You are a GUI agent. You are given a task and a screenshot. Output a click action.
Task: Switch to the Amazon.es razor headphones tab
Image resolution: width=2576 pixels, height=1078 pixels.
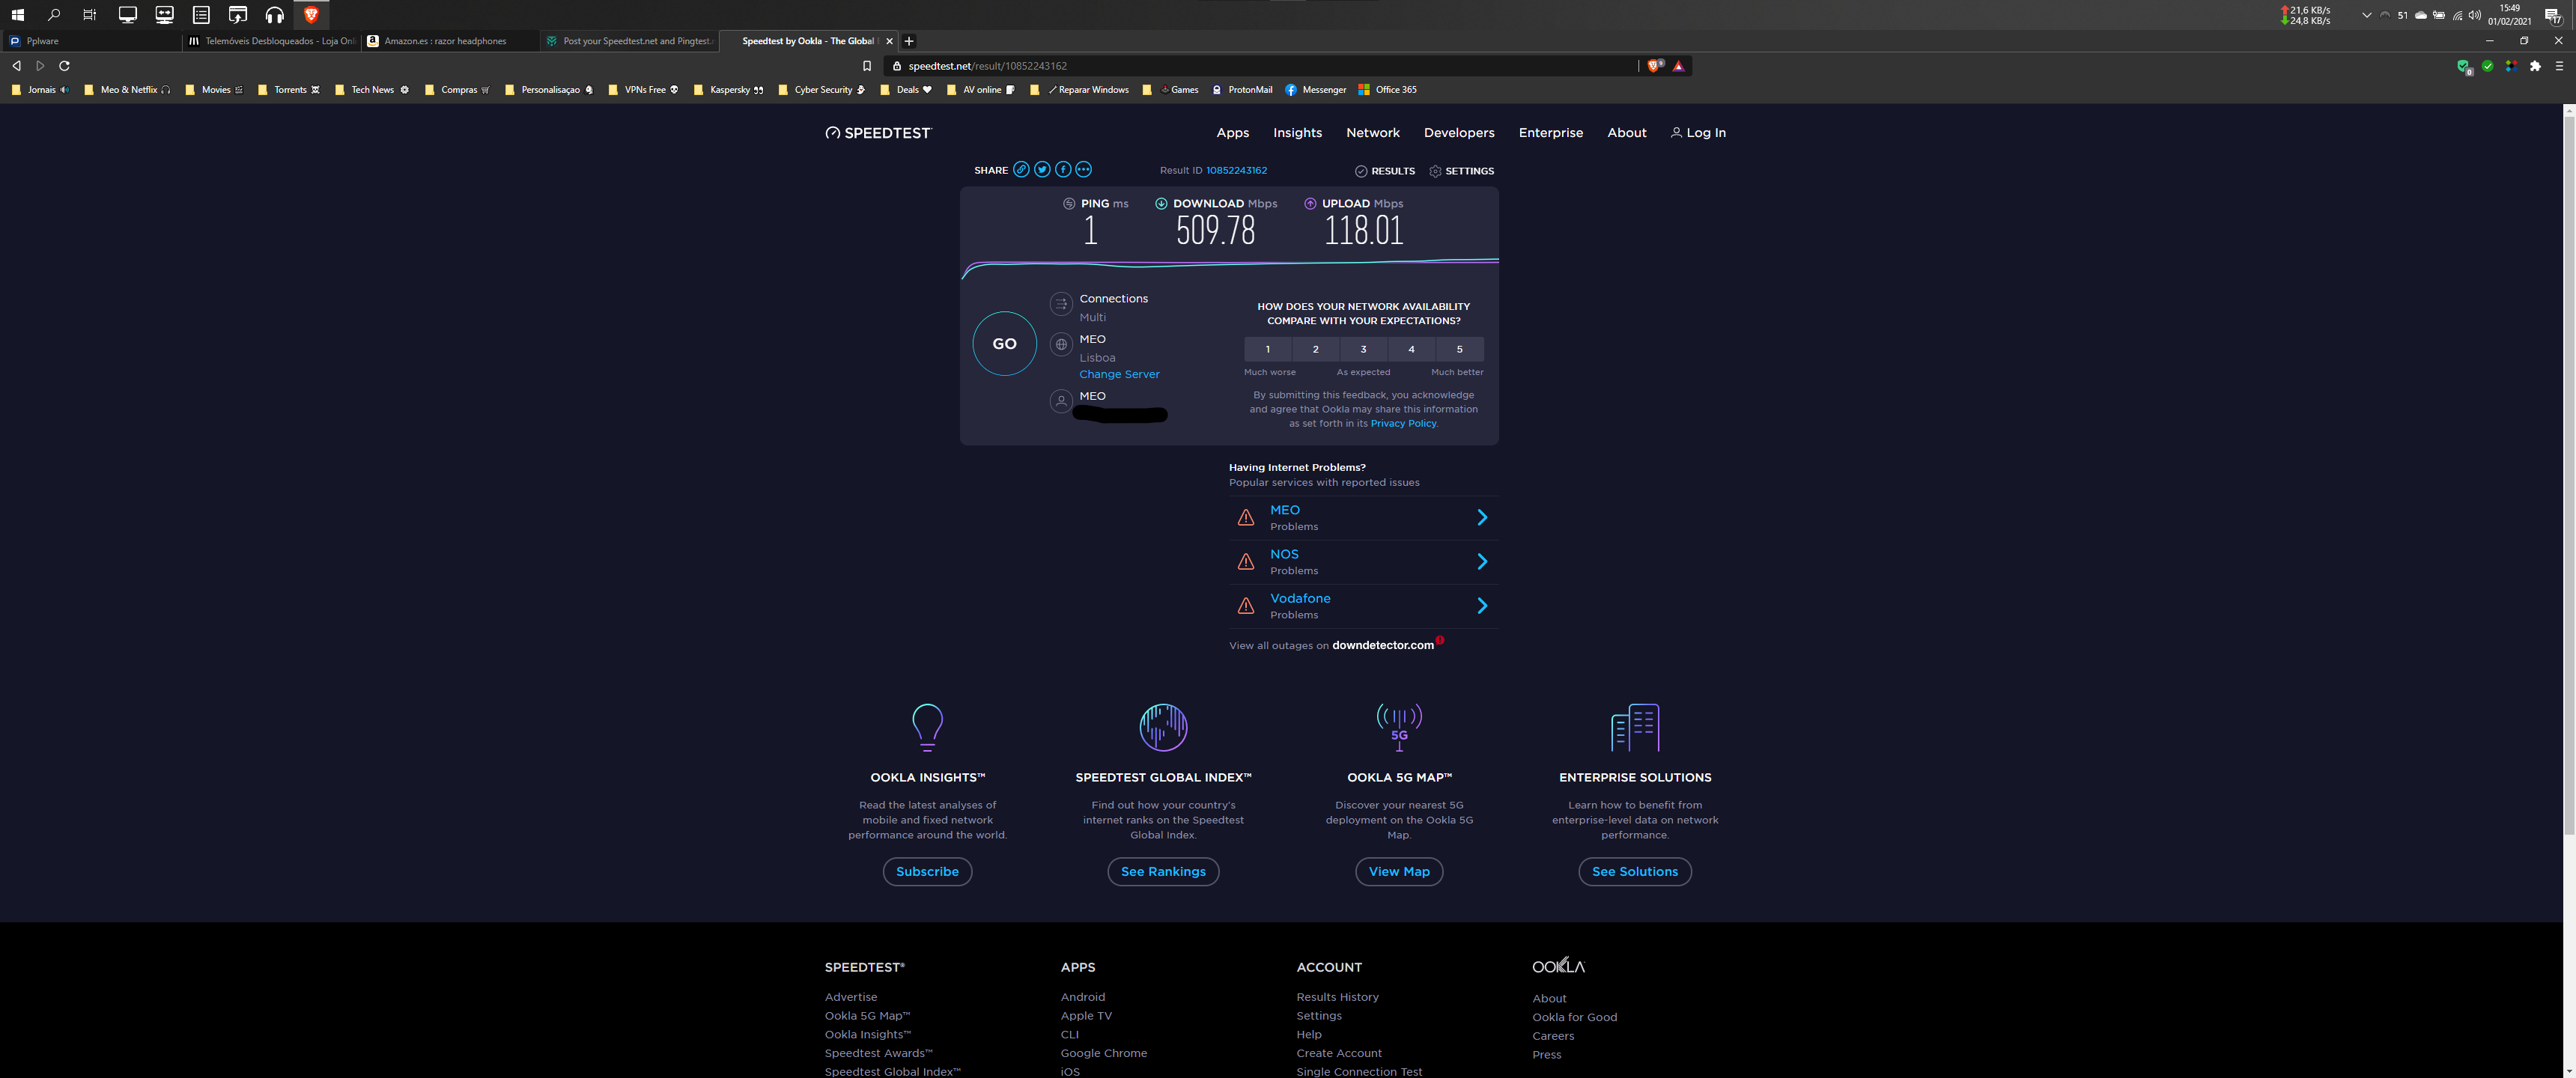point(445,41)
